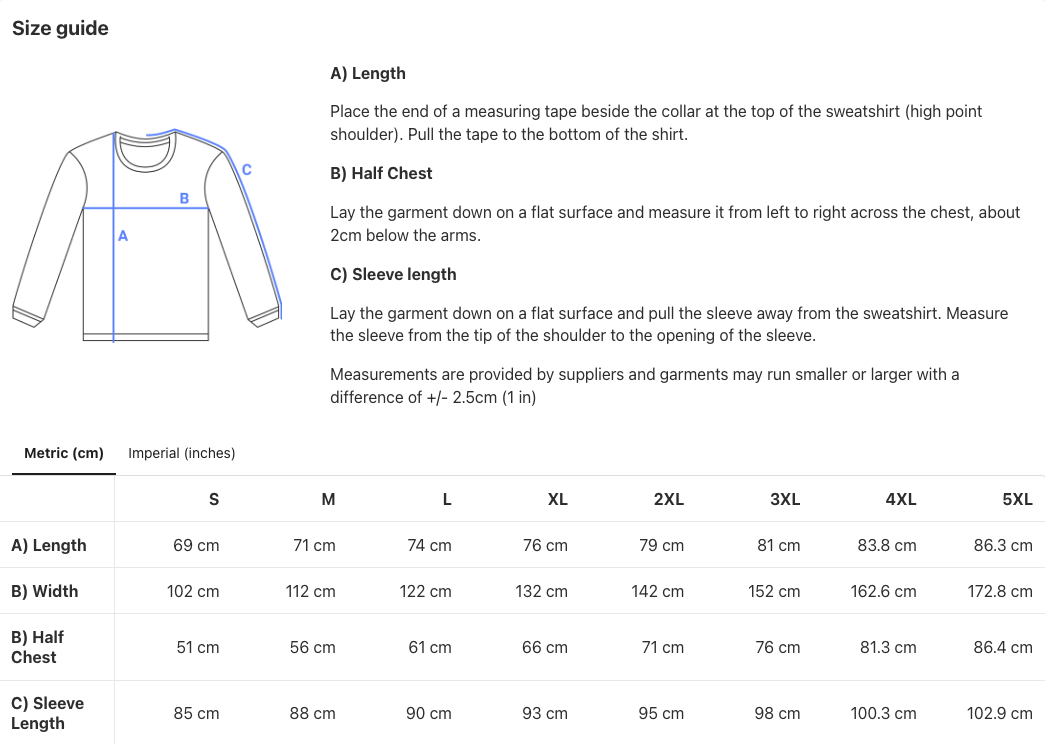Click the A) Length instructions heading
Image resolution: width=1045 pixels, height=744 pixels.
point(368,73)
